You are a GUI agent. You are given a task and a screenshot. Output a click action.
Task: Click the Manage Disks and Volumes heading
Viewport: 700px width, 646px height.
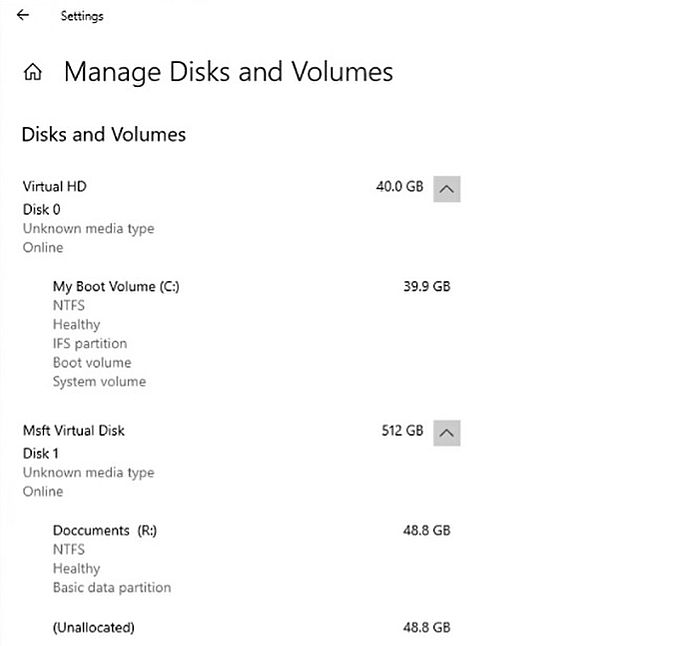click(x=228, y=72)
